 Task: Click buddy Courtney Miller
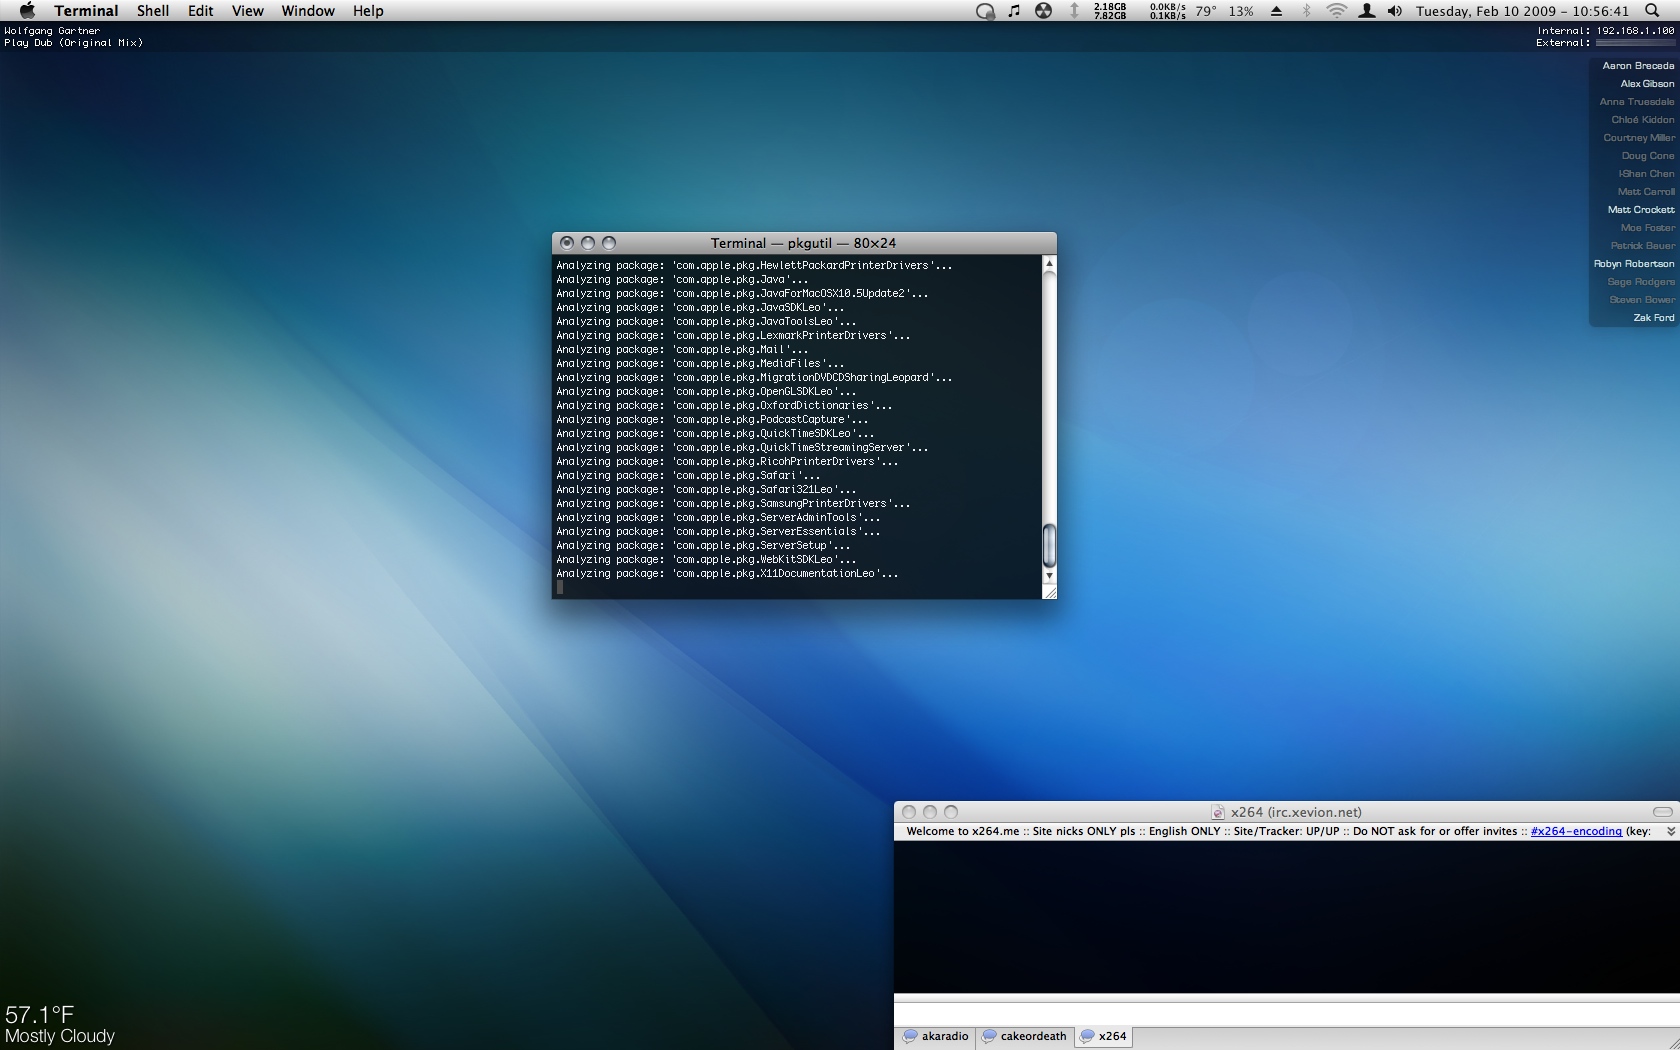1639,138
